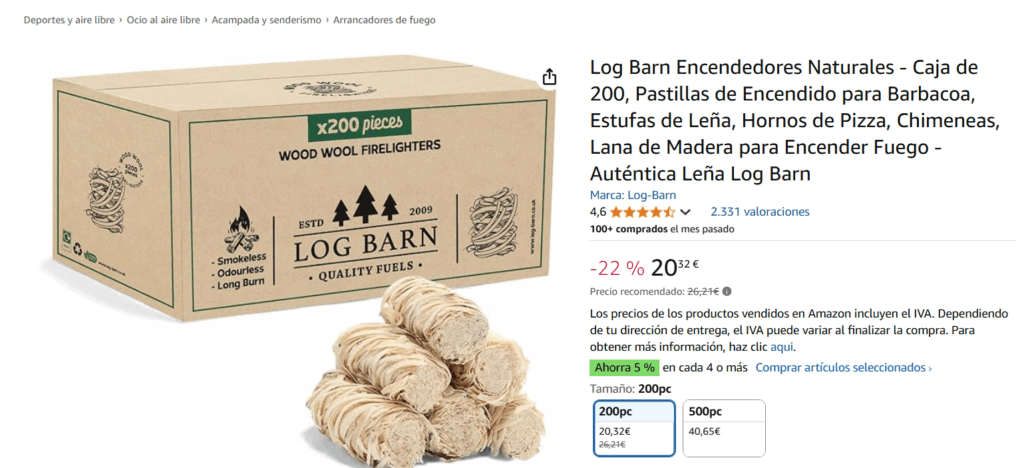The width and height of the screenshot is (1024, 468).
Task: Open the 2.331 valoraciones link
Action: pyautogui.click(x=760, y=211)
